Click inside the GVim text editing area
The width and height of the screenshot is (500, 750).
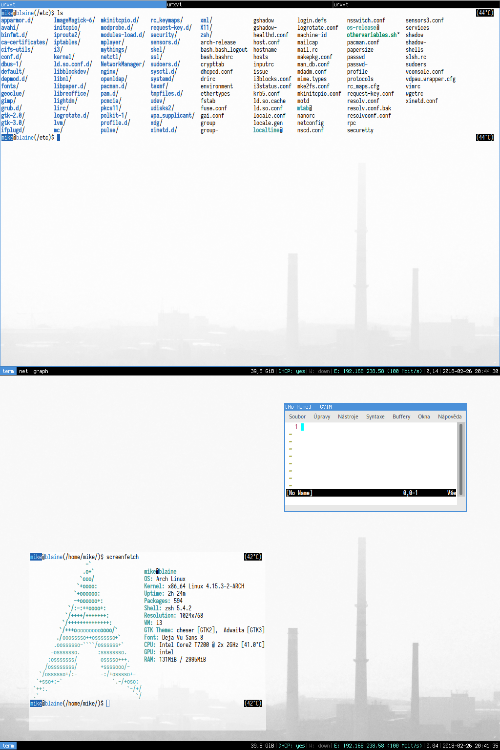373,456
